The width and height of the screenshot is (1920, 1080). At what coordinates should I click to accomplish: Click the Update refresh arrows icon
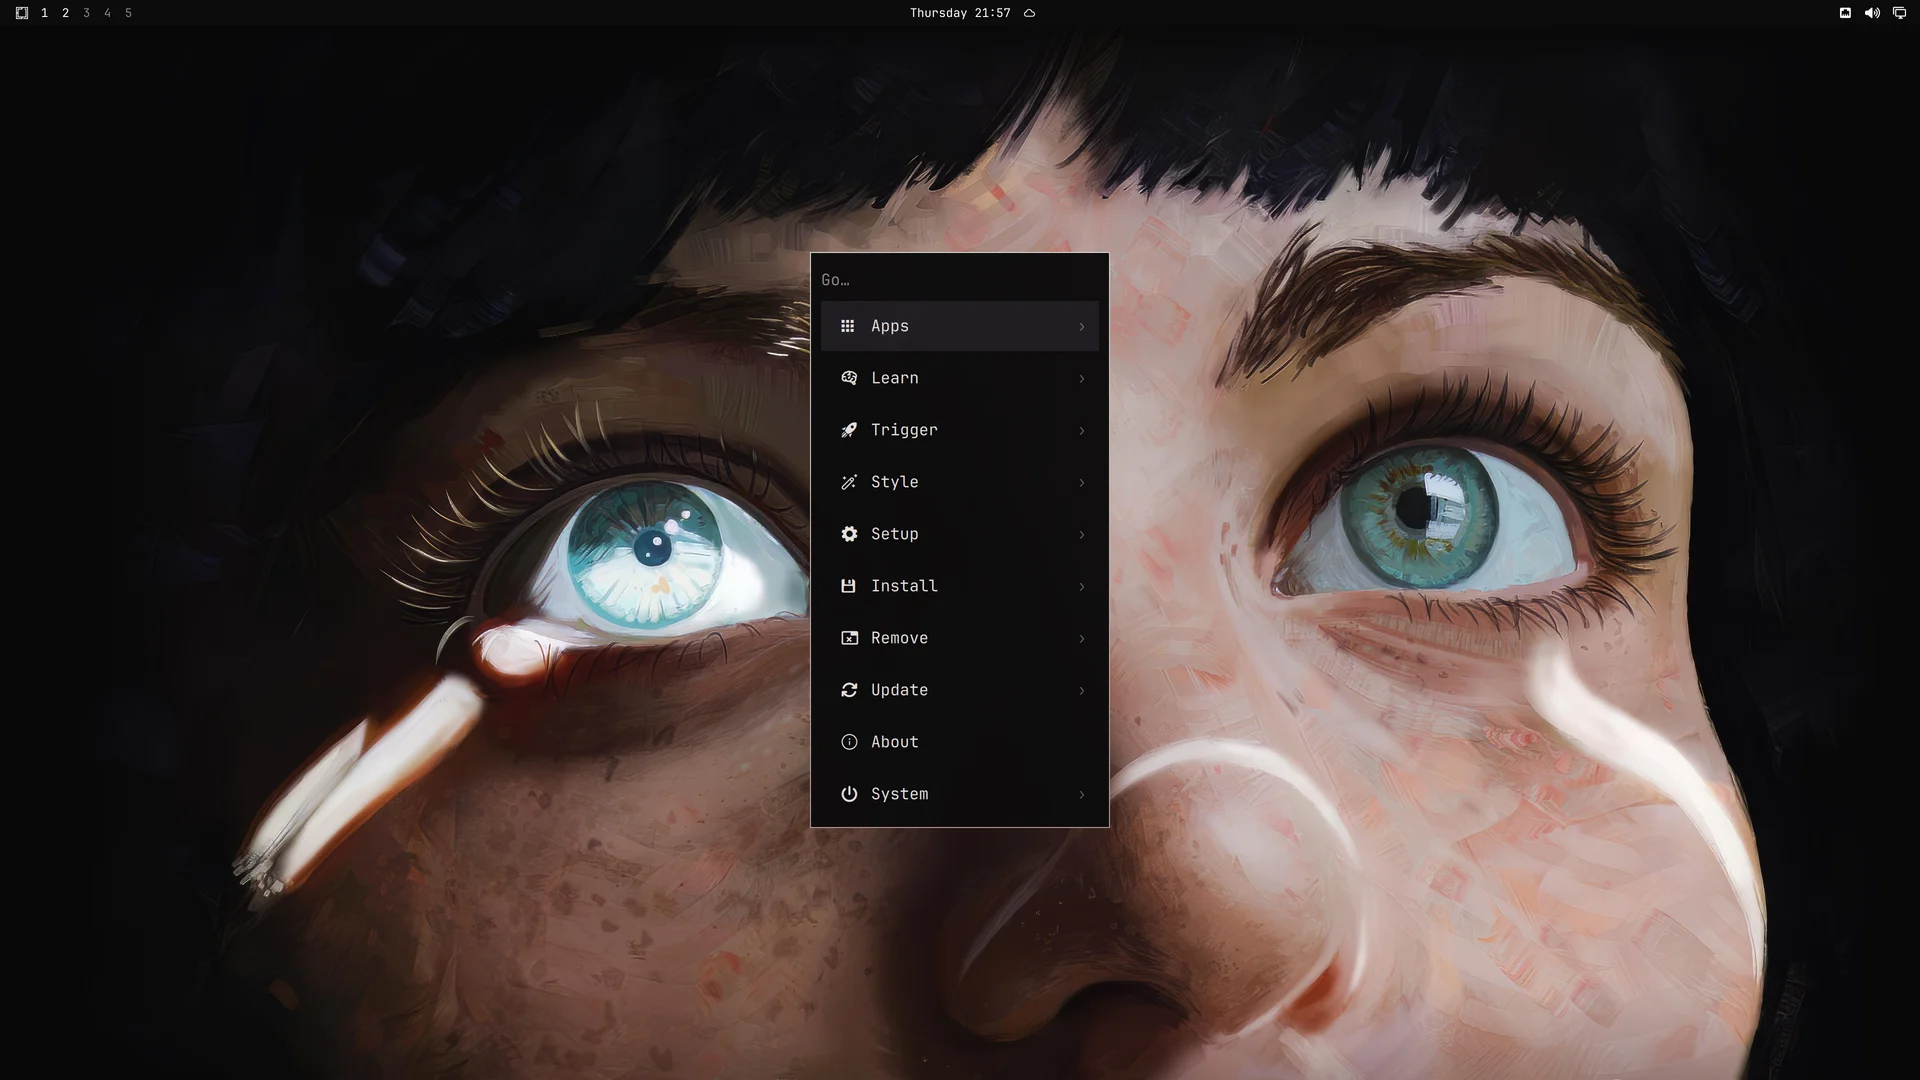pos(849,690)
